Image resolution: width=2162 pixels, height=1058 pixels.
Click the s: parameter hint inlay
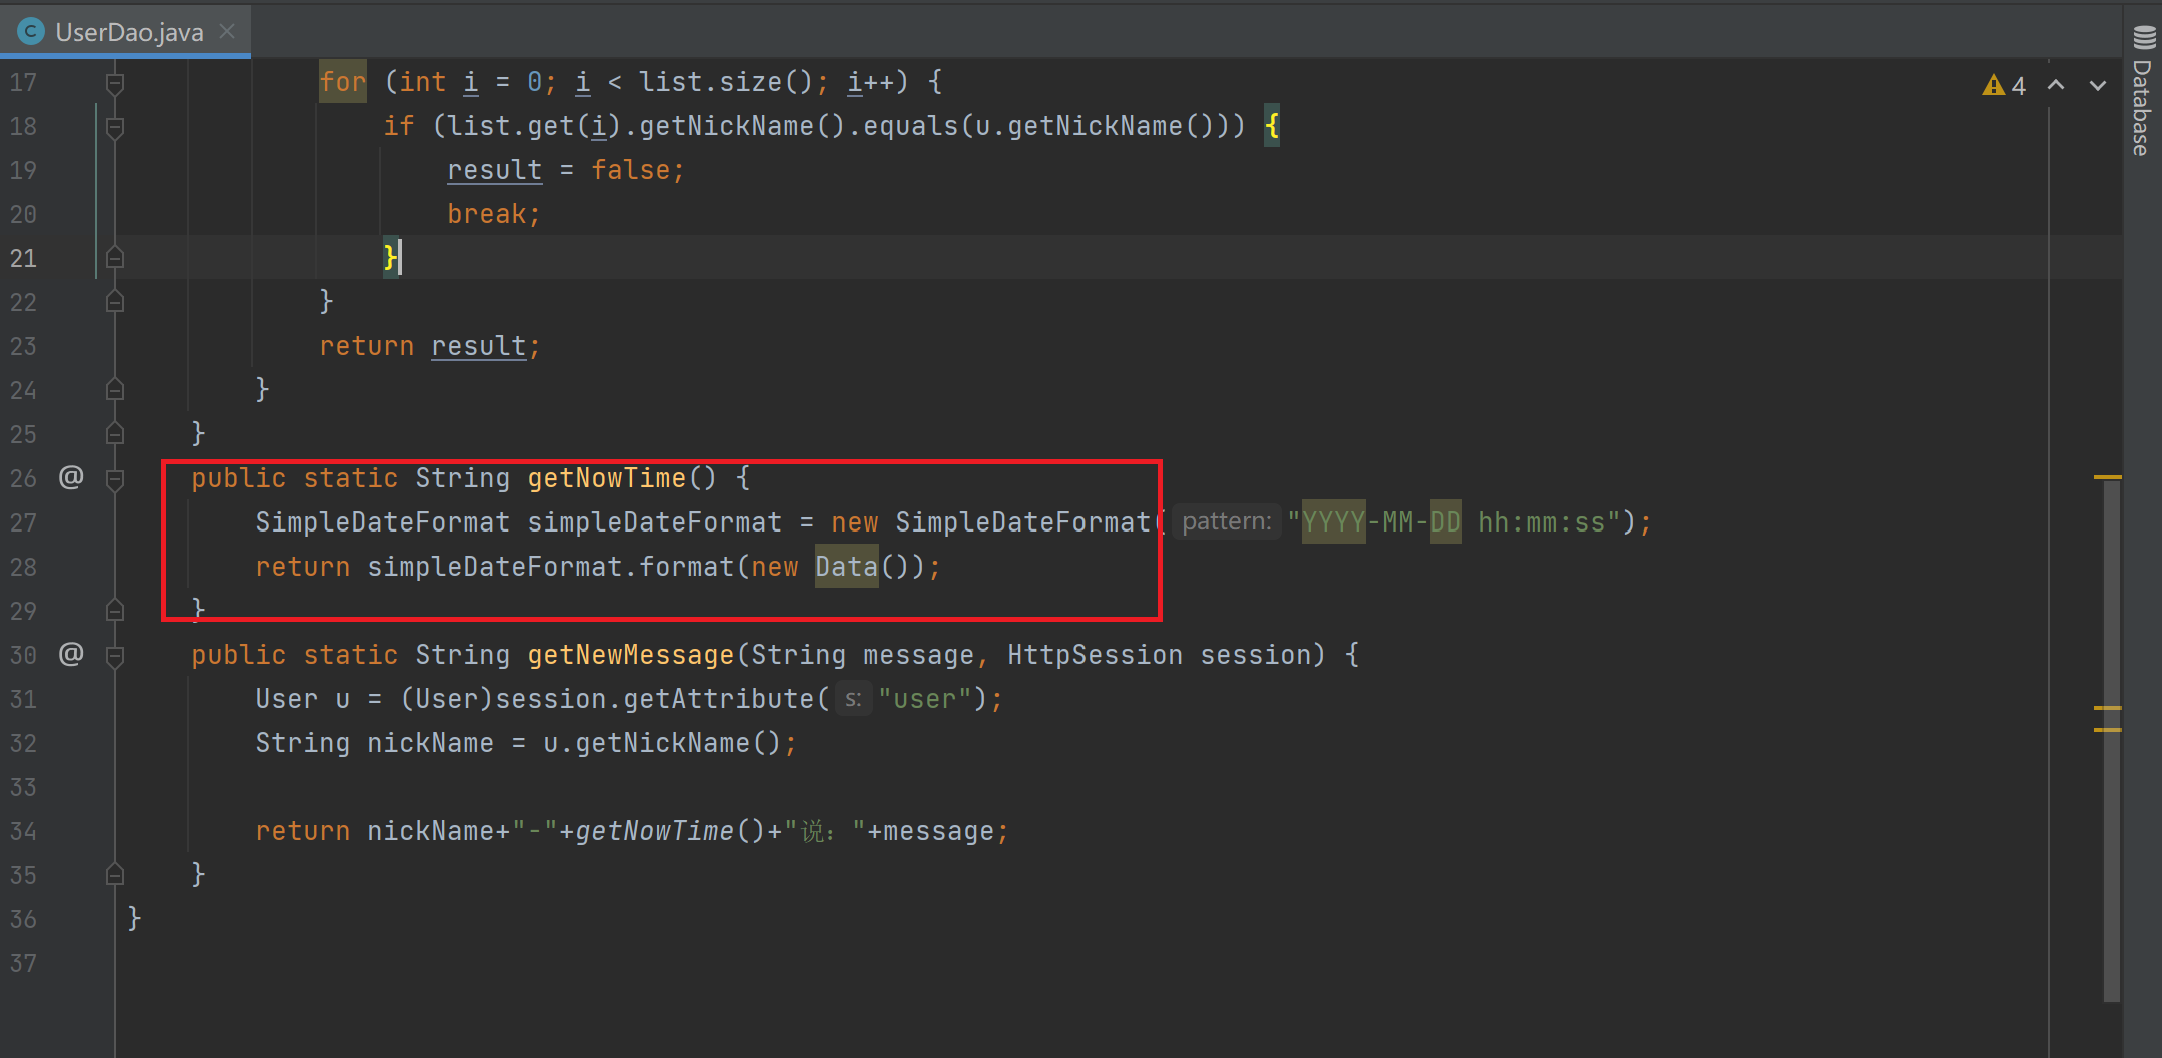[x=853, y=698]
